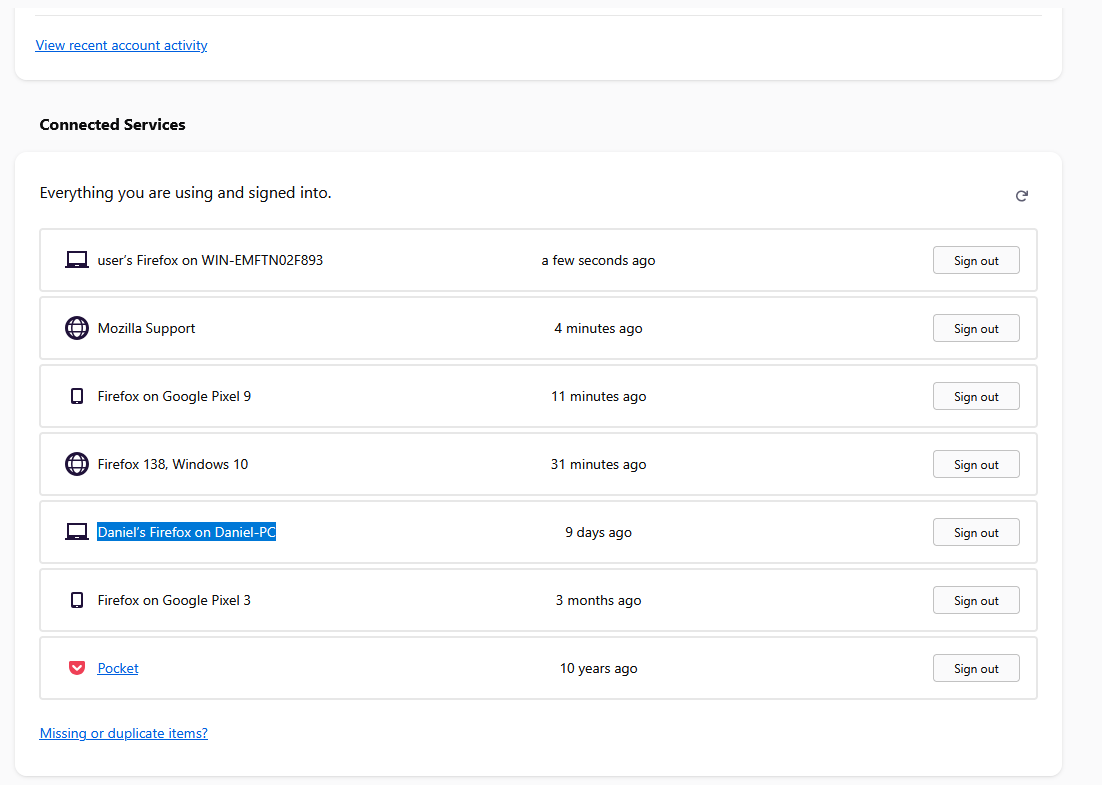This screenshot has height=785, width=1102.
Task: Click Firefox 138, Windows 10 text
Action: pyautogui.click(x=173, y=465)
